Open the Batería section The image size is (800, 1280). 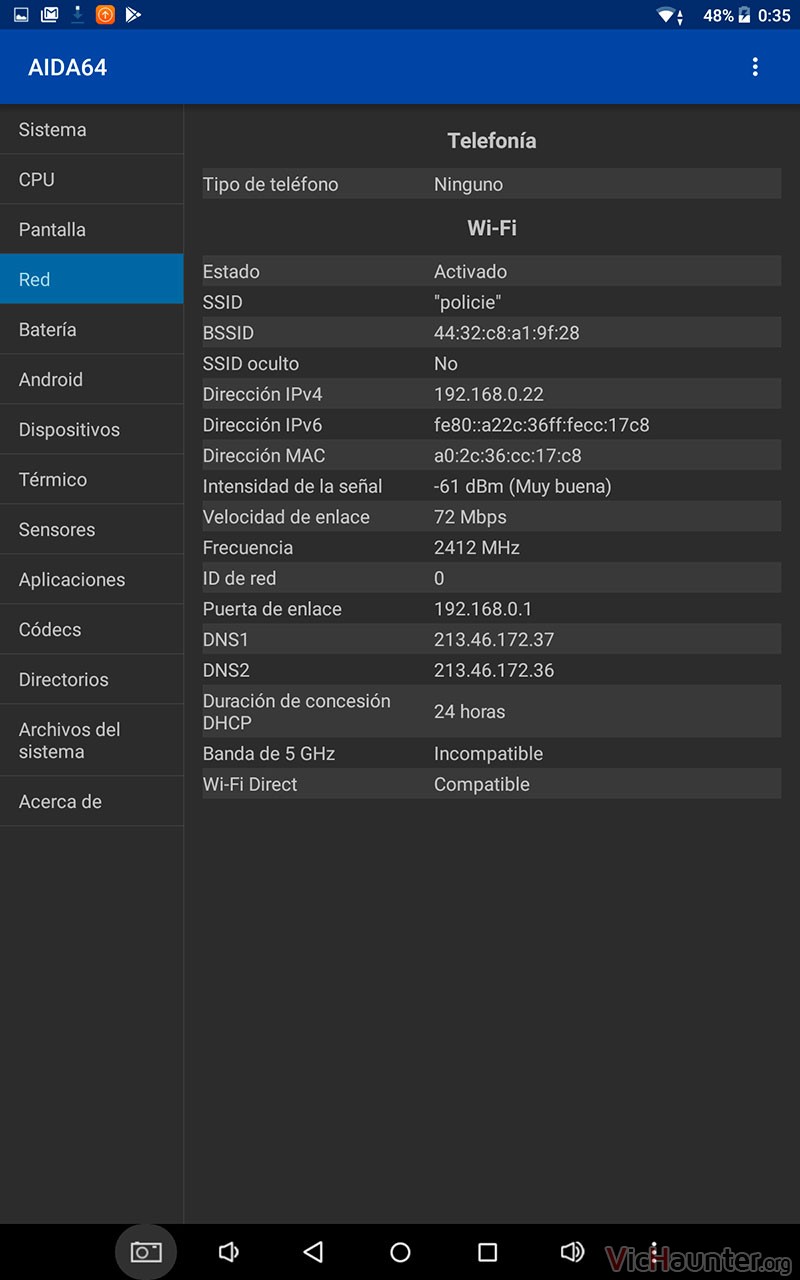pyautogui.click(x=92, y=329)
